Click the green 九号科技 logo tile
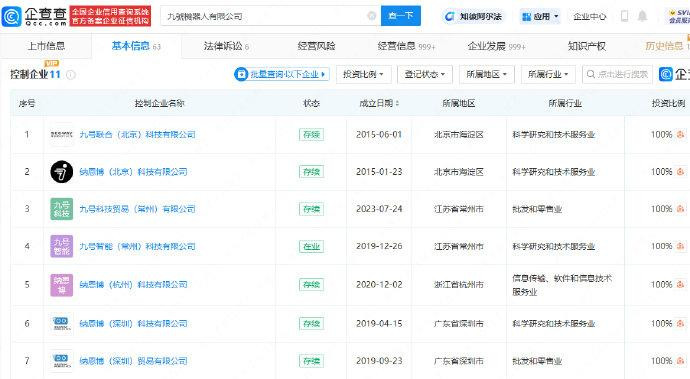Image resolution: width=690 pixels, height=379 pixels. [x=62, y=209]
